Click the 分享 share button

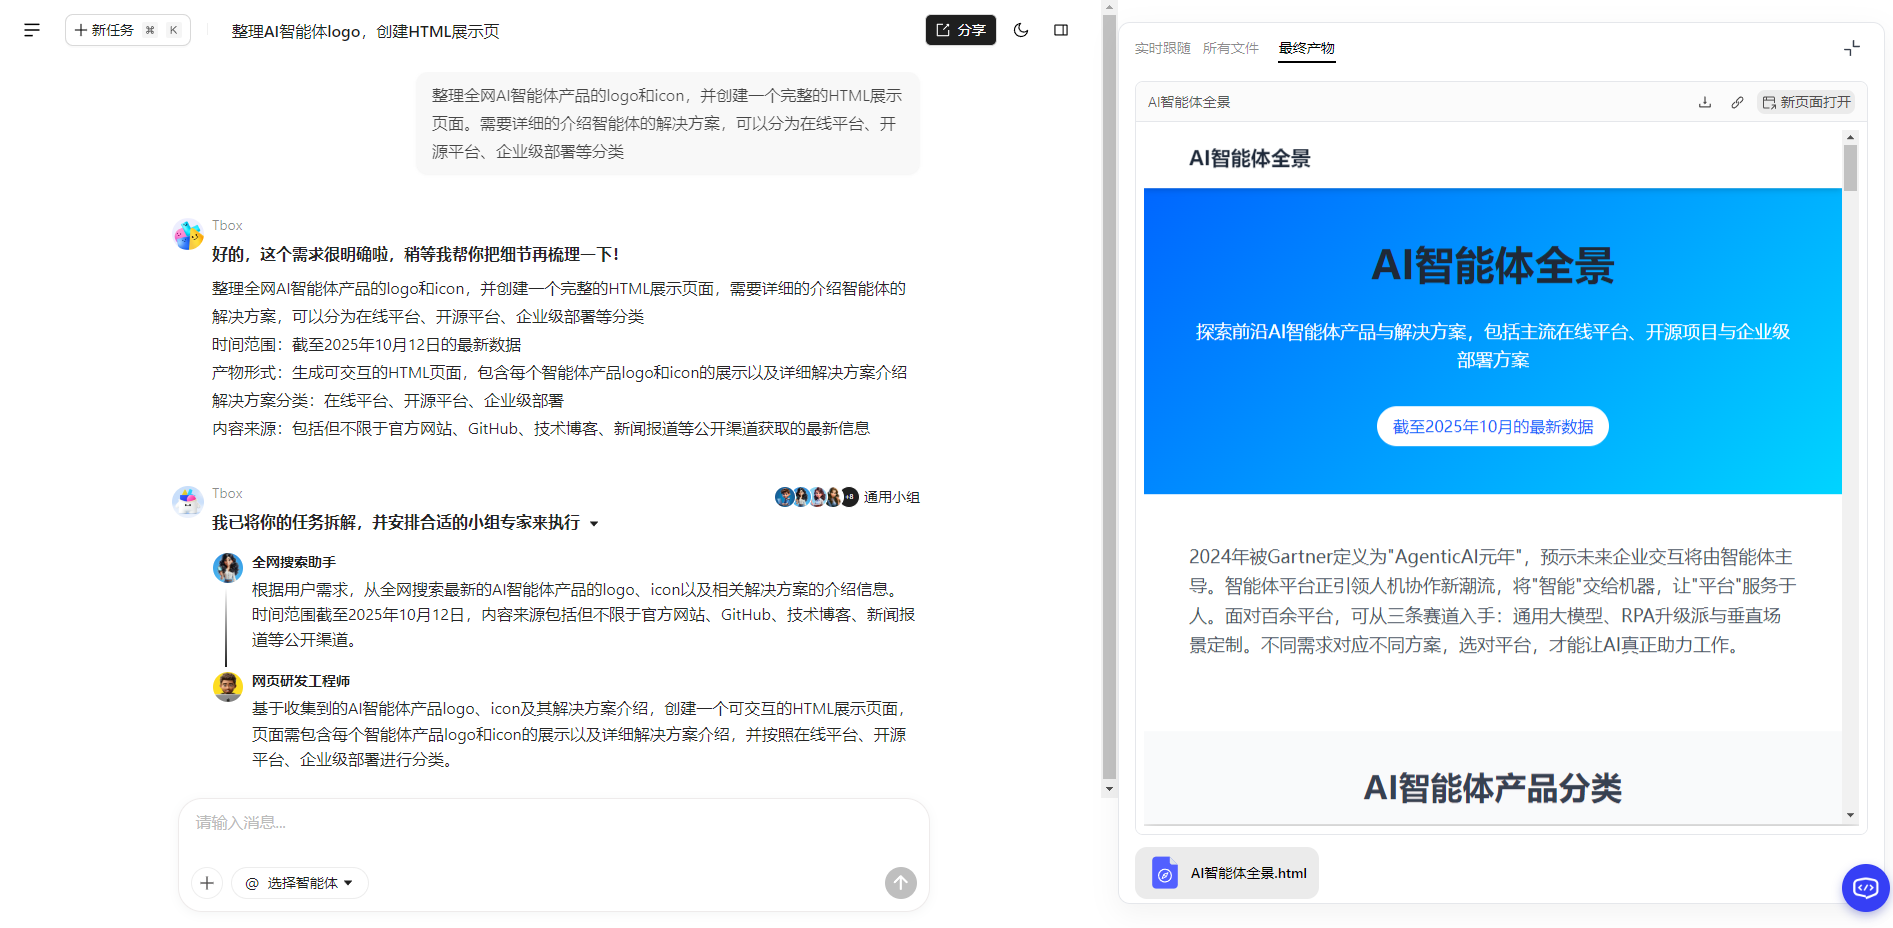tap(960, 30)
